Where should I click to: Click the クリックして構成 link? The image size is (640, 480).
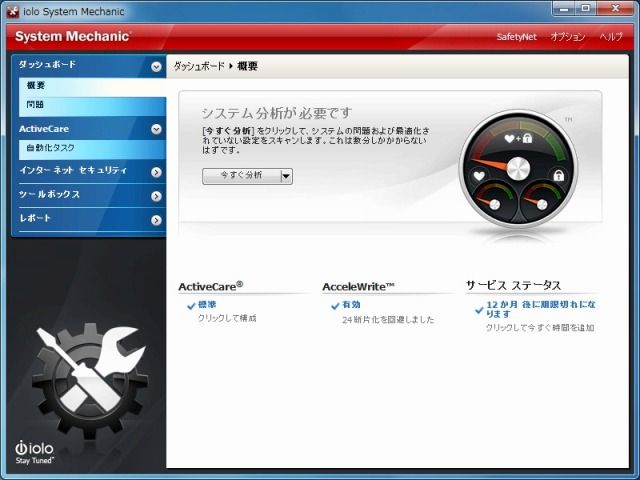[227, 318]
